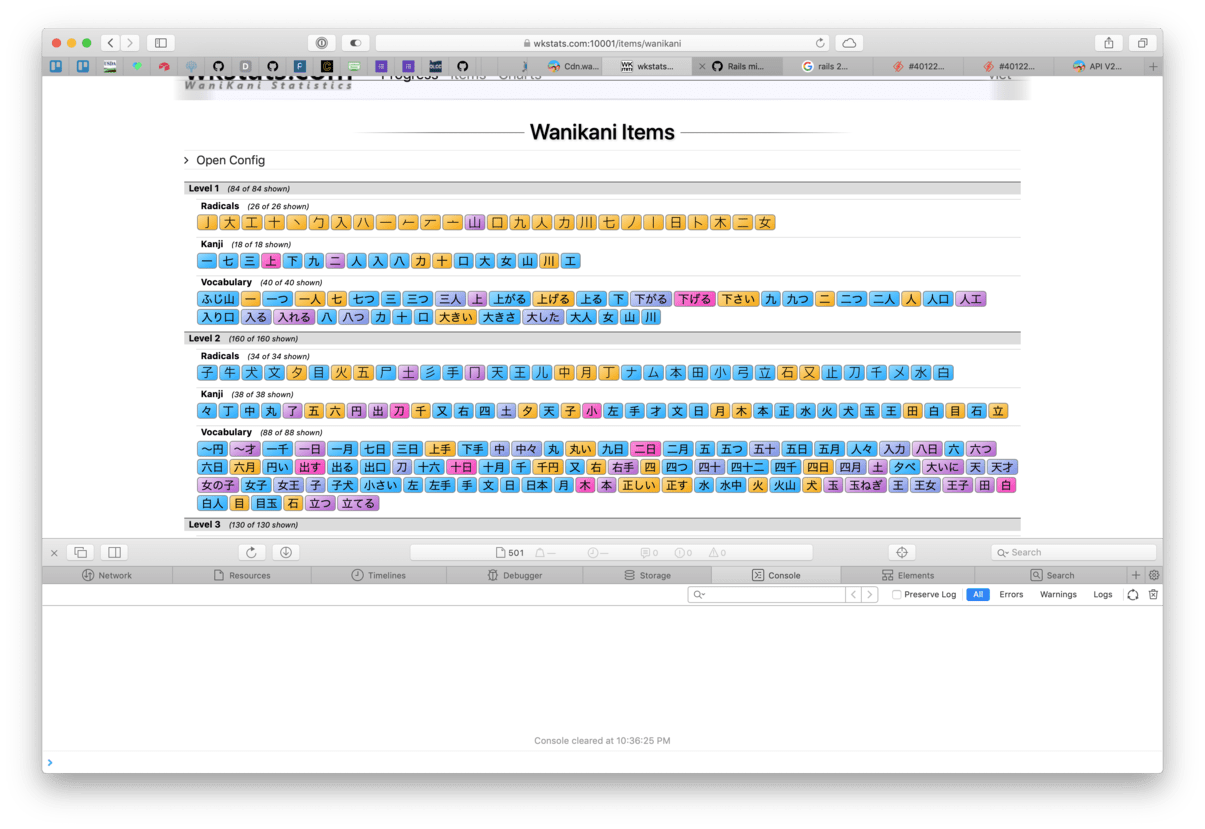Click the 四十二 vocabulary tile

[x=748, y=467]
